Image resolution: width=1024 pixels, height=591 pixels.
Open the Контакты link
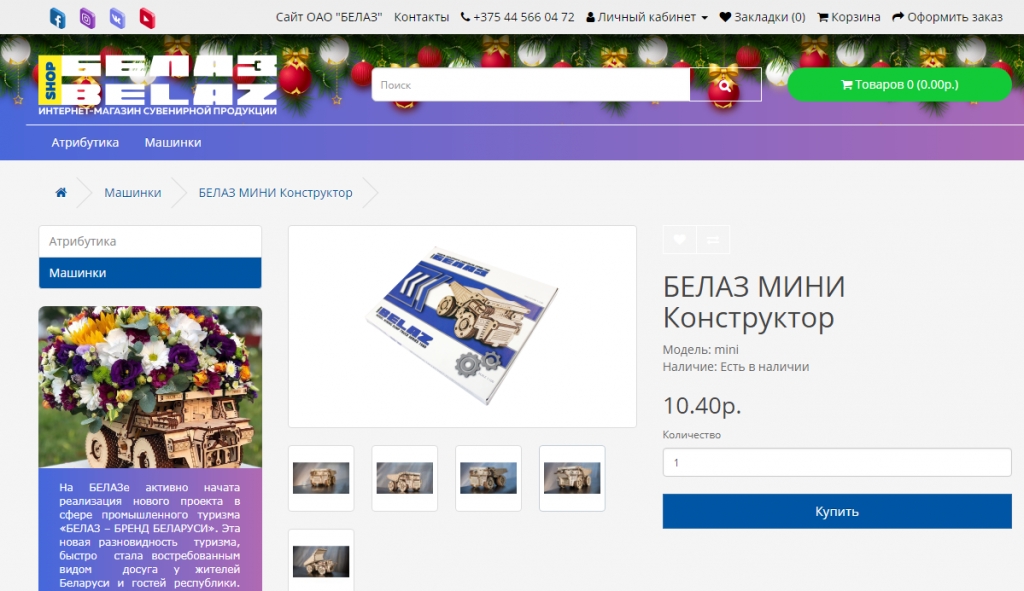pyautogui.click(x=421, y=17)
